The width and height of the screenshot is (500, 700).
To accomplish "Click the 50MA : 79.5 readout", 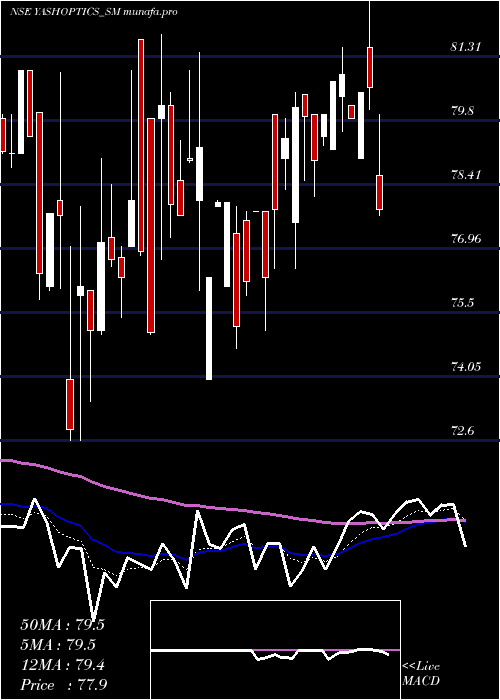I will [x=62, y=625].
